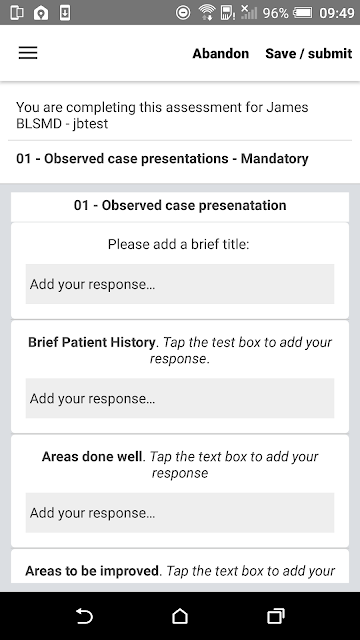Tap the brief title response field
360x640 pixels.
(180, 284)
